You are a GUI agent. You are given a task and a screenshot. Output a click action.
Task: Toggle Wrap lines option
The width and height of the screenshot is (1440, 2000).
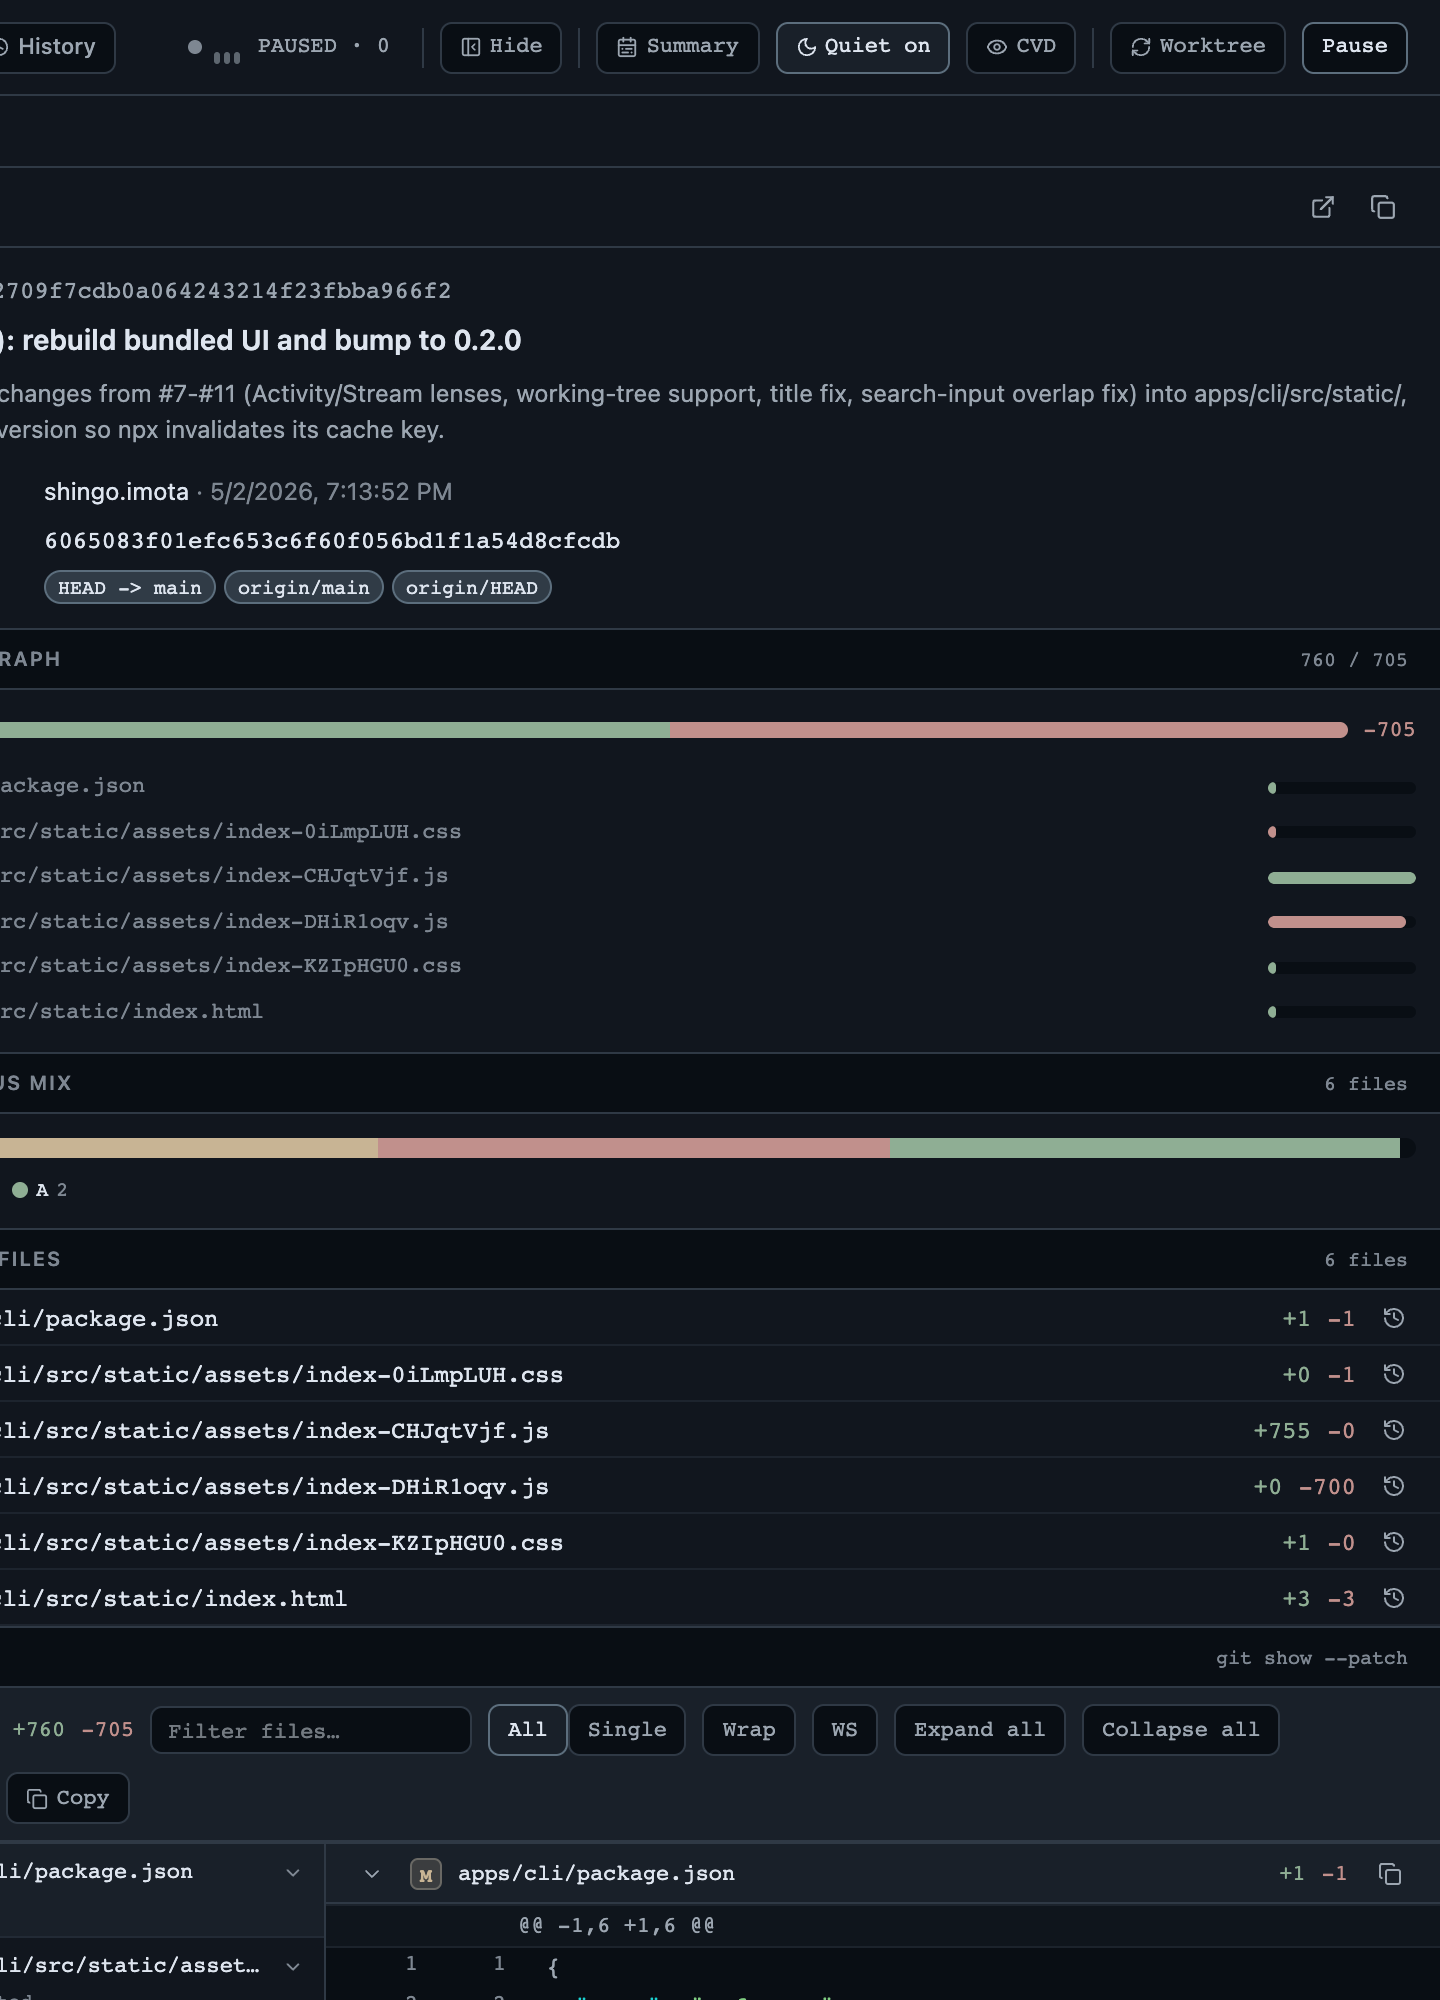(749, 1730)
